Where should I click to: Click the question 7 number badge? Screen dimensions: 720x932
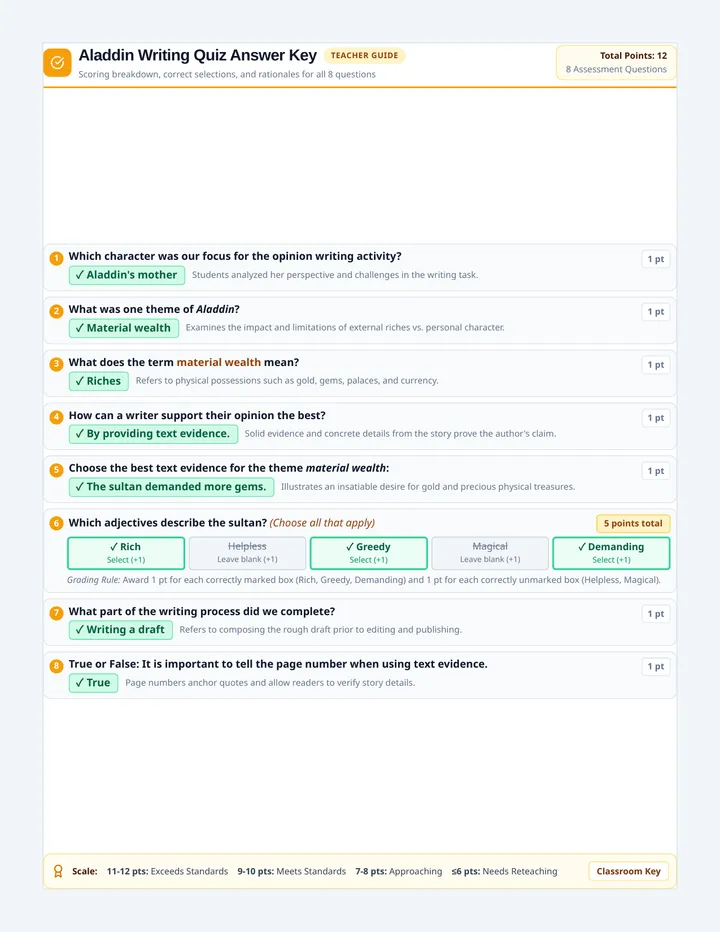pos(56,613)
